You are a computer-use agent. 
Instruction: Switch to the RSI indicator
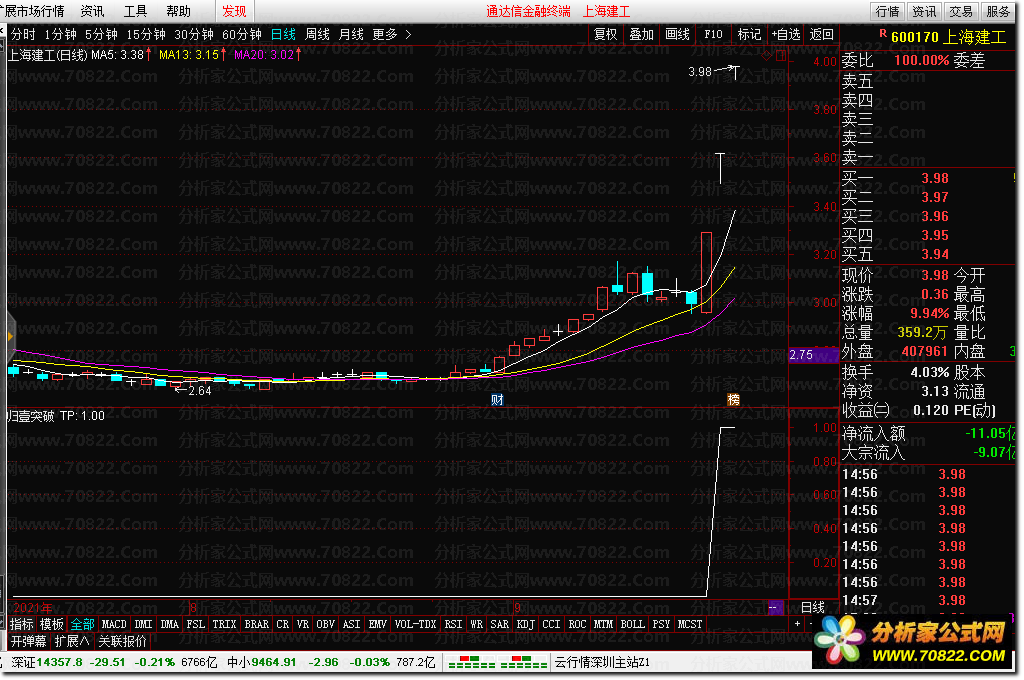pos(453,624)
